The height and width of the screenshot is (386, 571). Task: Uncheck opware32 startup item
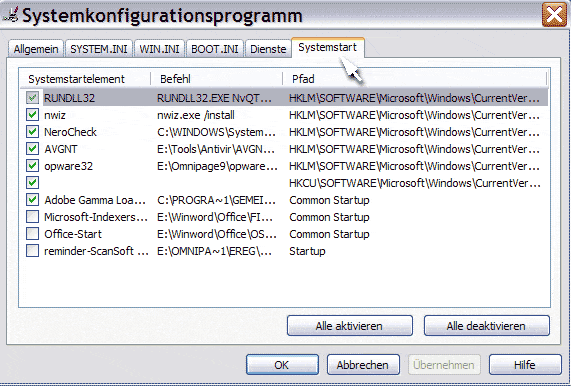tap(32, 166)
